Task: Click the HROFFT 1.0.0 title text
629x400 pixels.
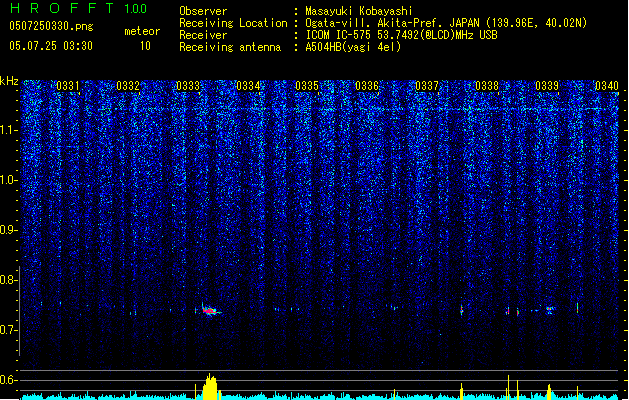Action: coord(79,8)
